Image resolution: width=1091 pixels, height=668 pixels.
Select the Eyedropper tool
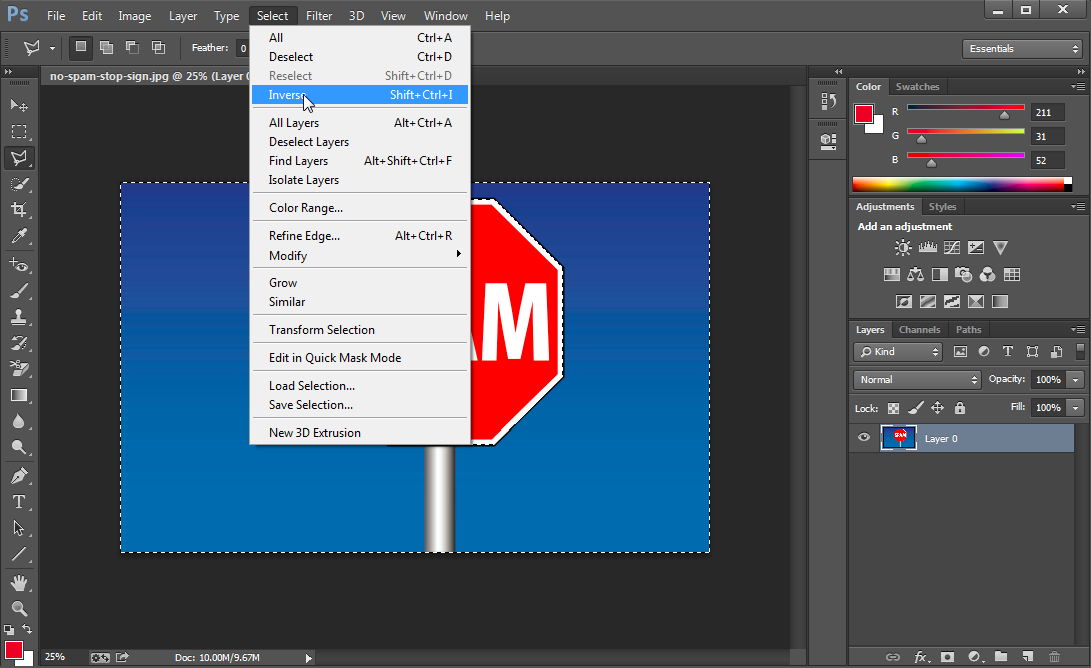click(19, 237)
